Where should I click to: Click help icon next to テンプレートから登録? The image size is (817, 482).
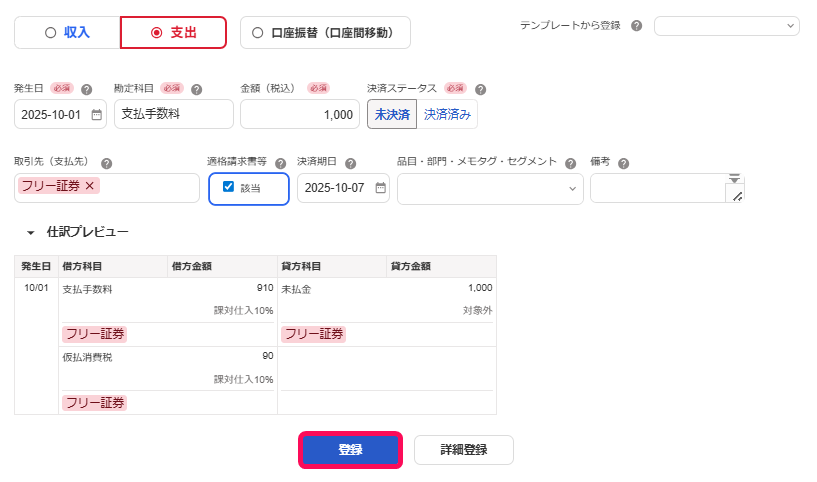[636, 26]
